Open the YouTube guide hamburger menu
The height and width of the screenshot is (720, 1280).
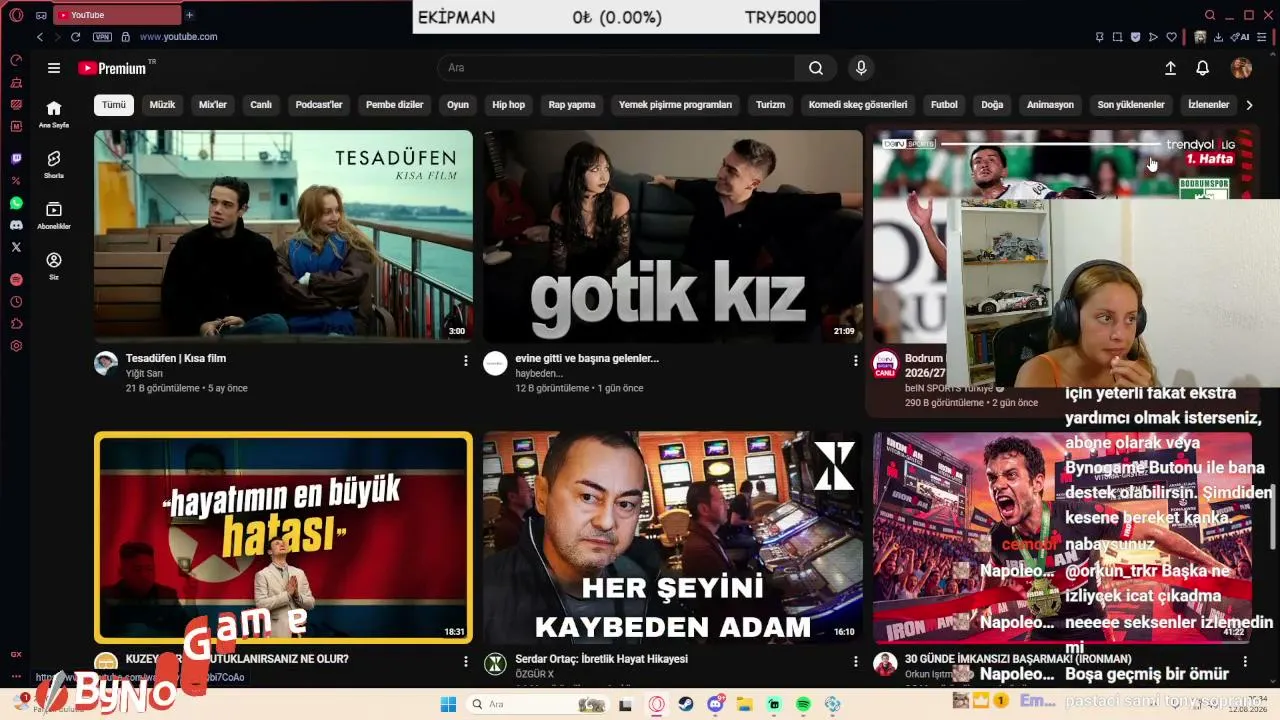coord(54,68)
